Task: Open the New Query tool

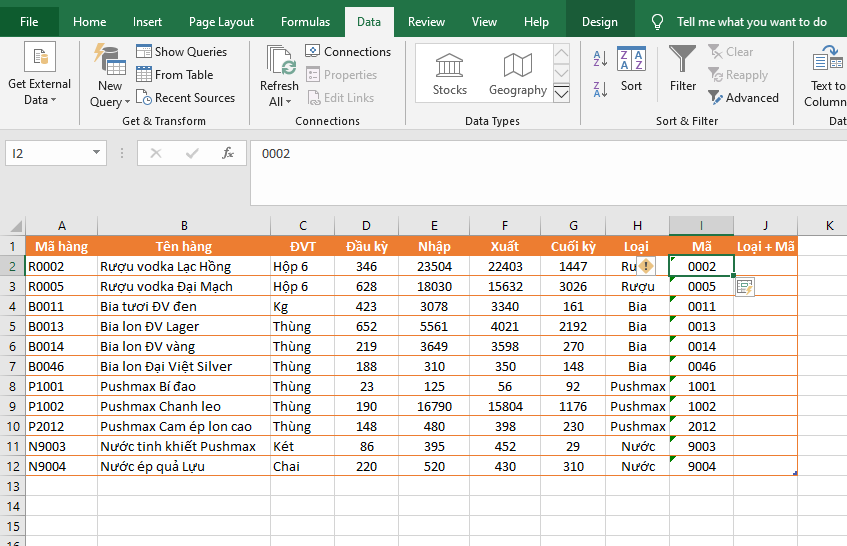Action: [110, 63]
